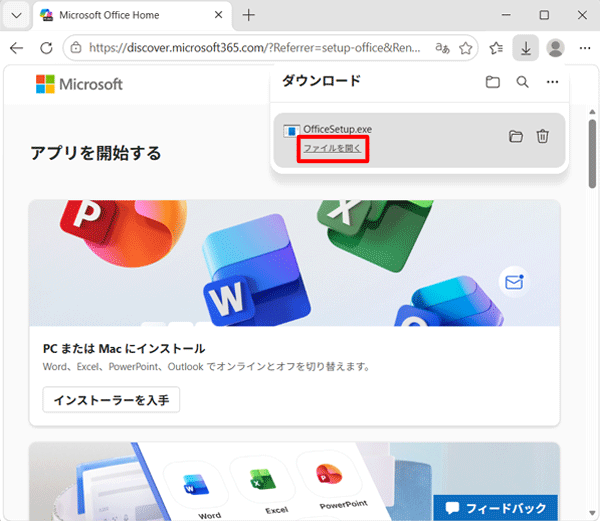Screen dimensions: 600x521
Task: Open more options in downloads panel
Action: pyautogui.click(x=552, y=82)
